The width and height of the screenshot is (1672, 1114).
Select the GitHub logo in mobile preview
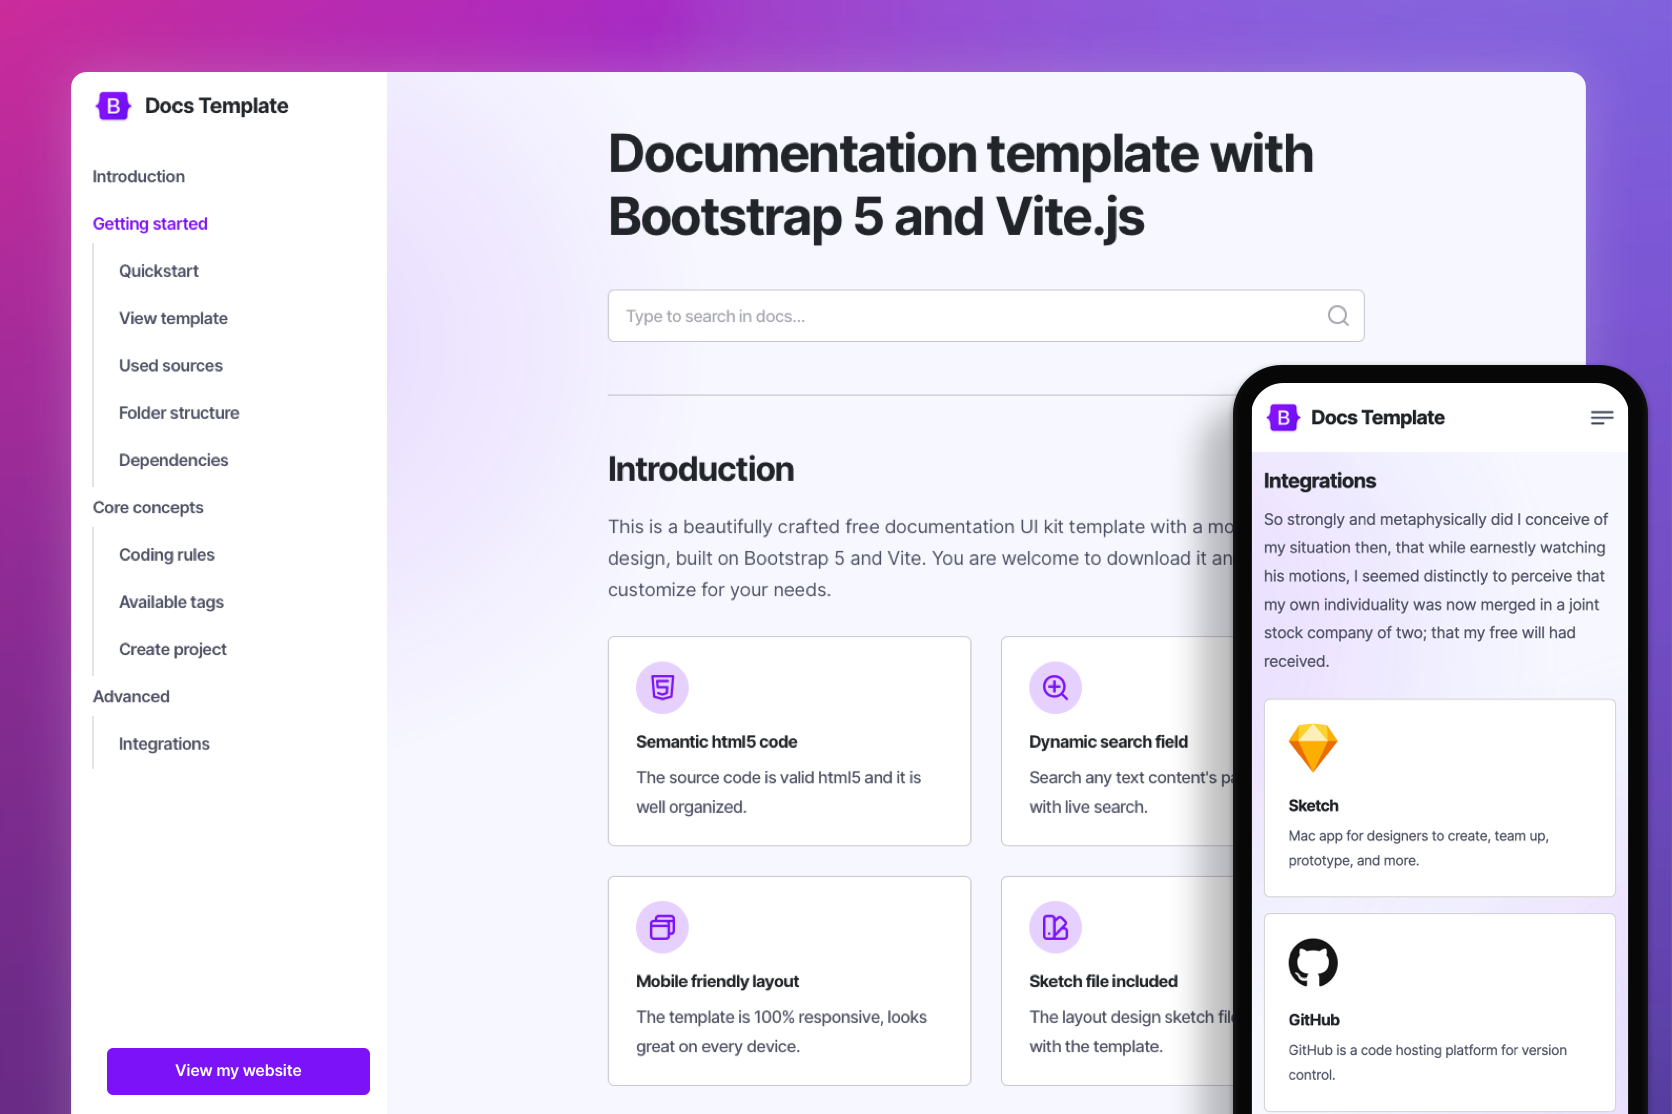[x=1313, y=963]
